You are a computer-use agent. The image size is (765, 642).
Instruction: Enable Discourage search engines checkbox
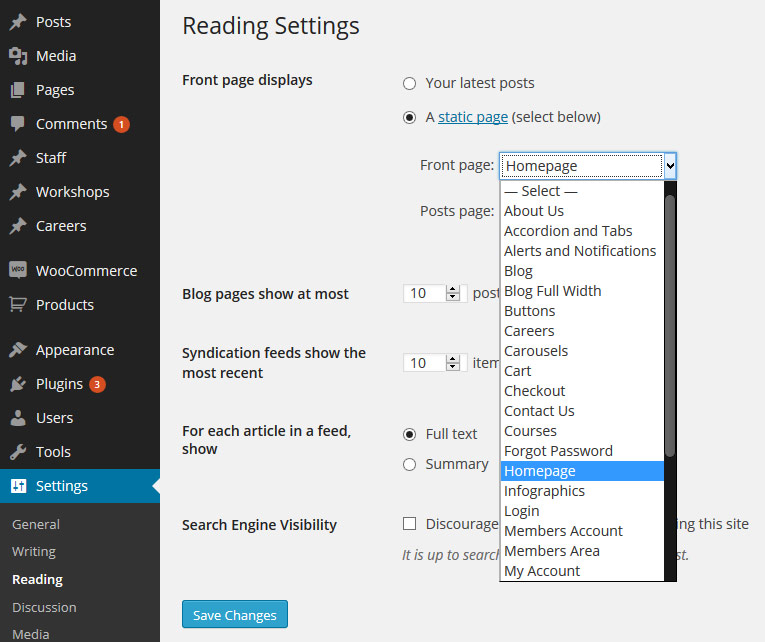coord(409,524)
